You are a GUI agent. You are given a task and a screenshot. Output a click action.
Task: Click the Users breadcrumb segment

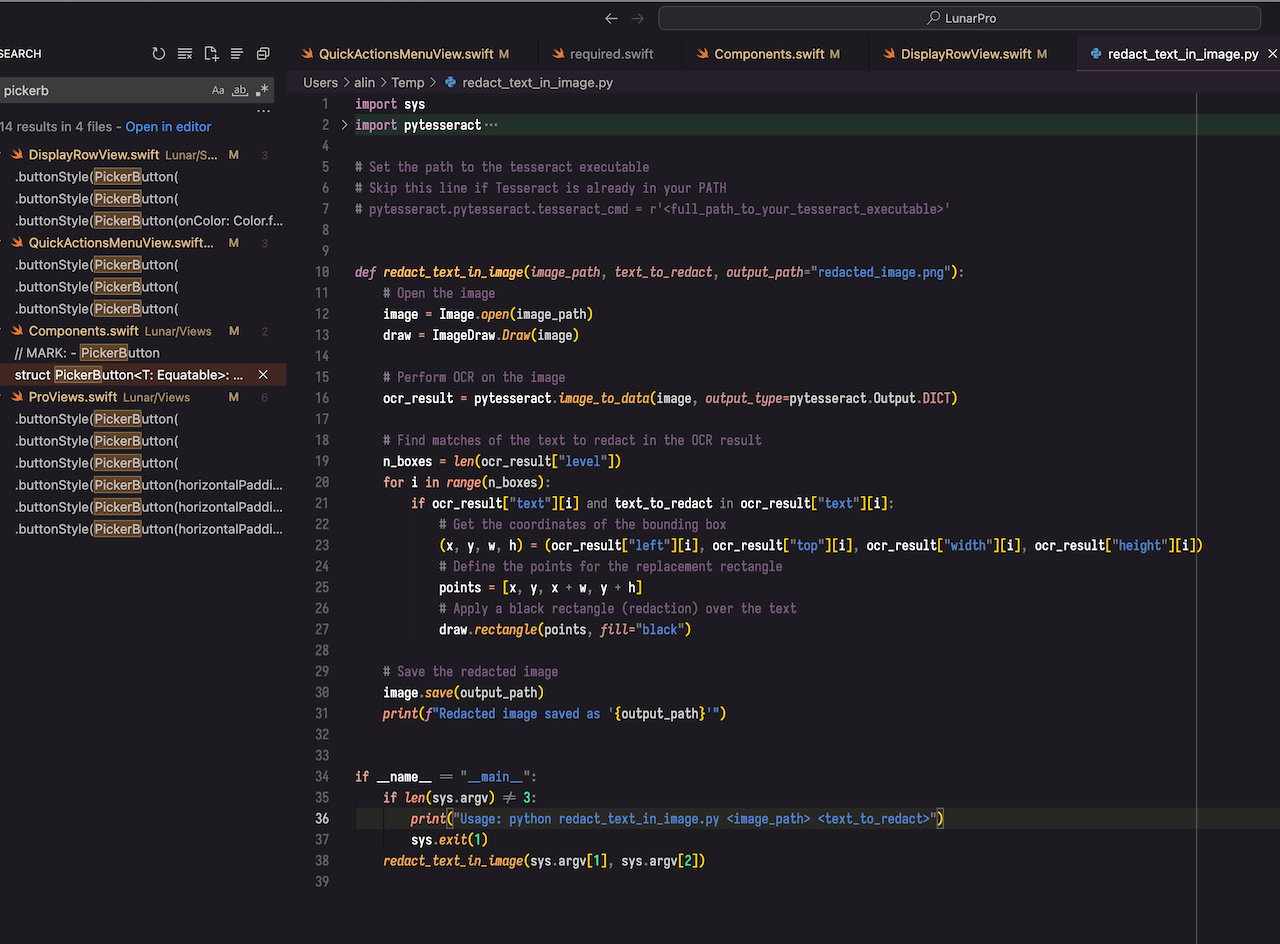321,83
